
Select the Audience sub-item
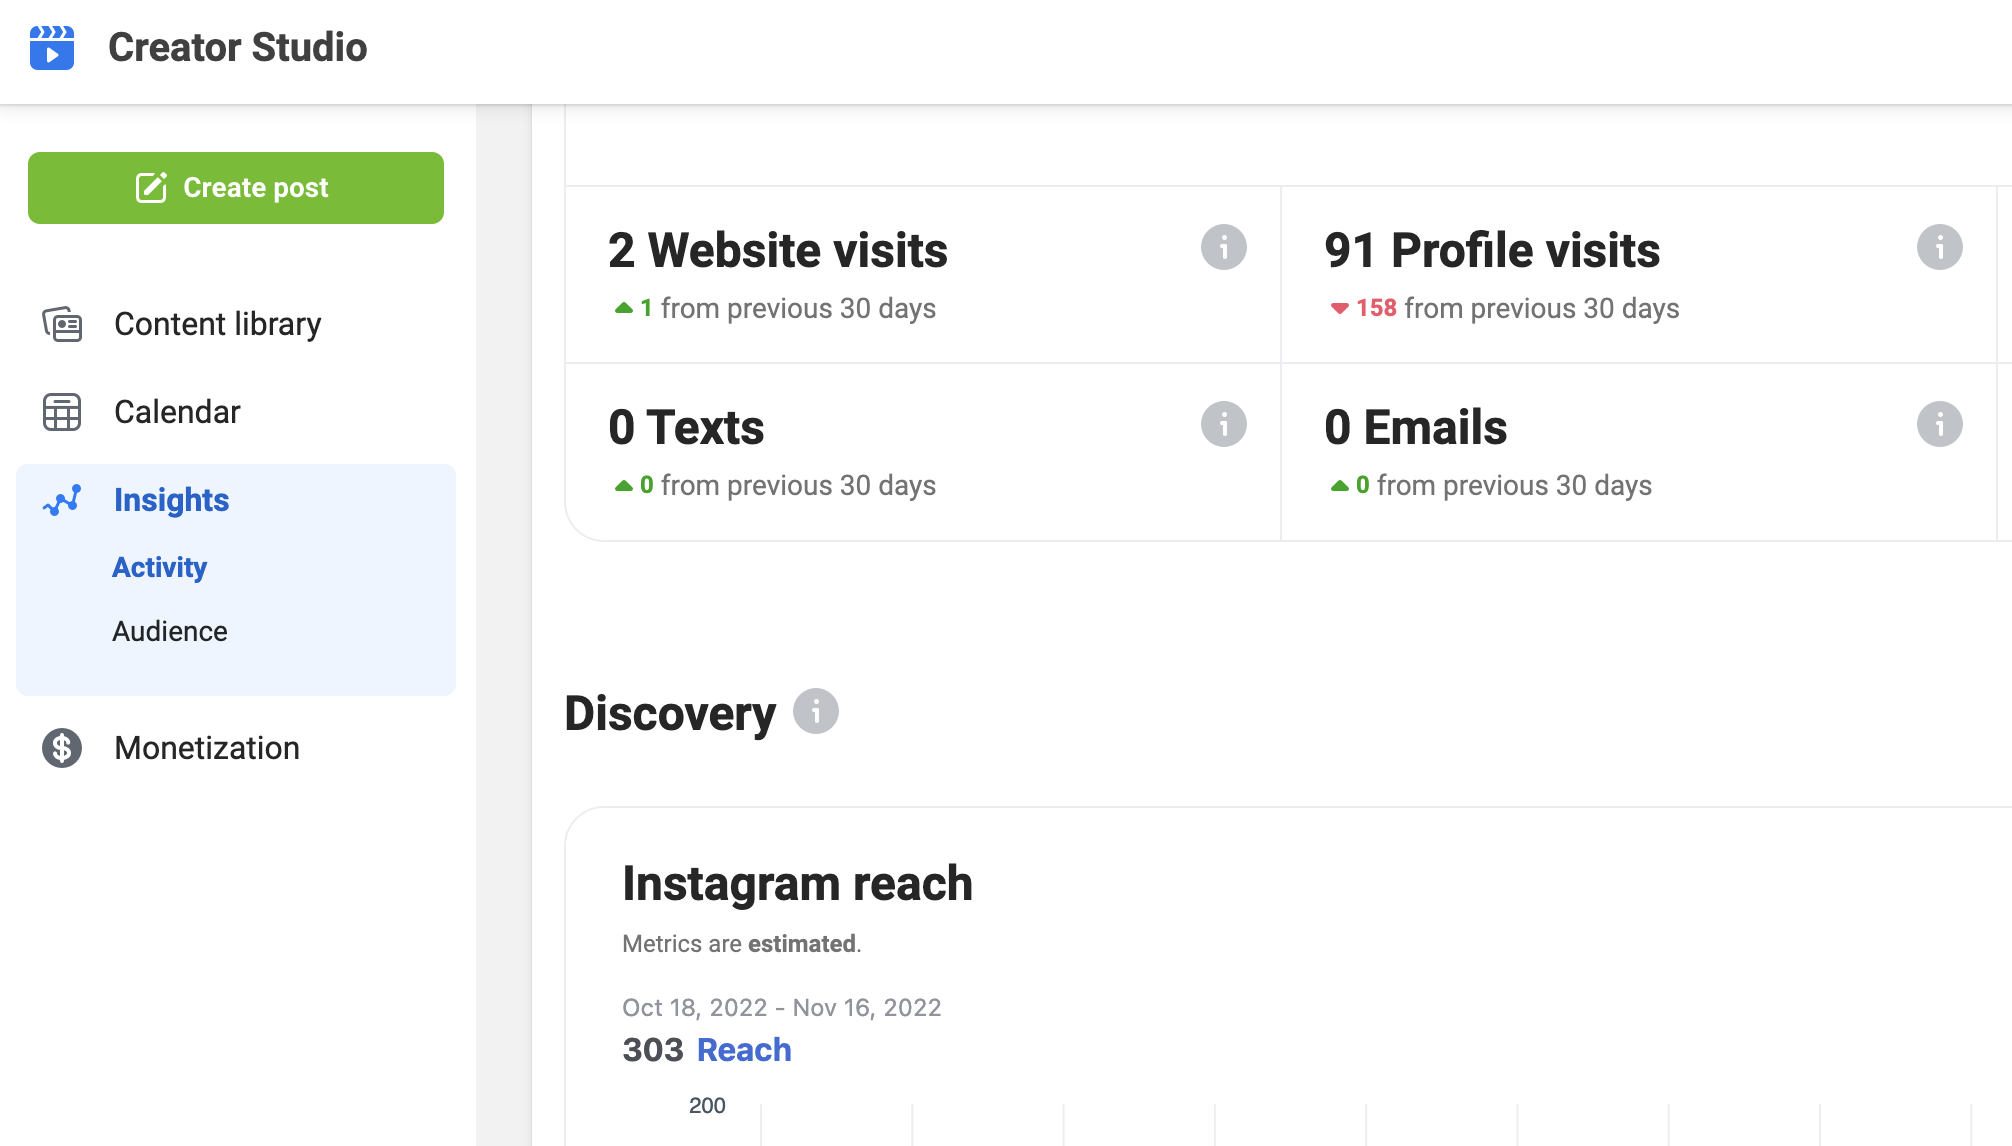(169, 631)
